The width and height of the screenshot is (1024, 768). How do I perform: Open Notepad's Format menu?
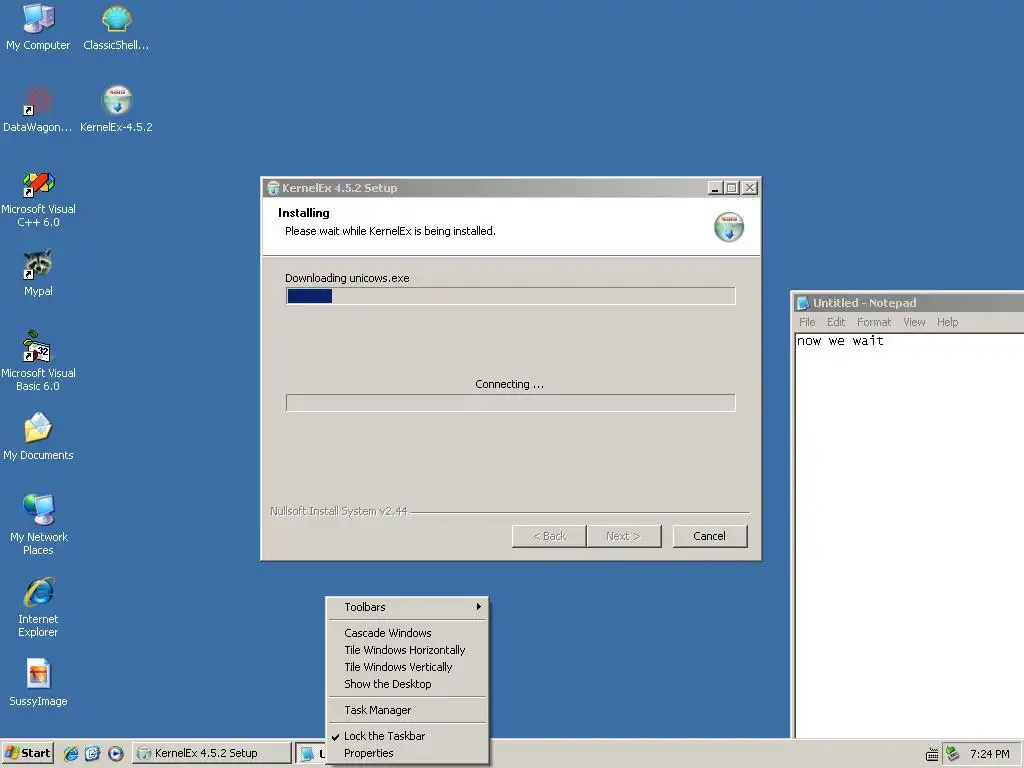[874, 322]
